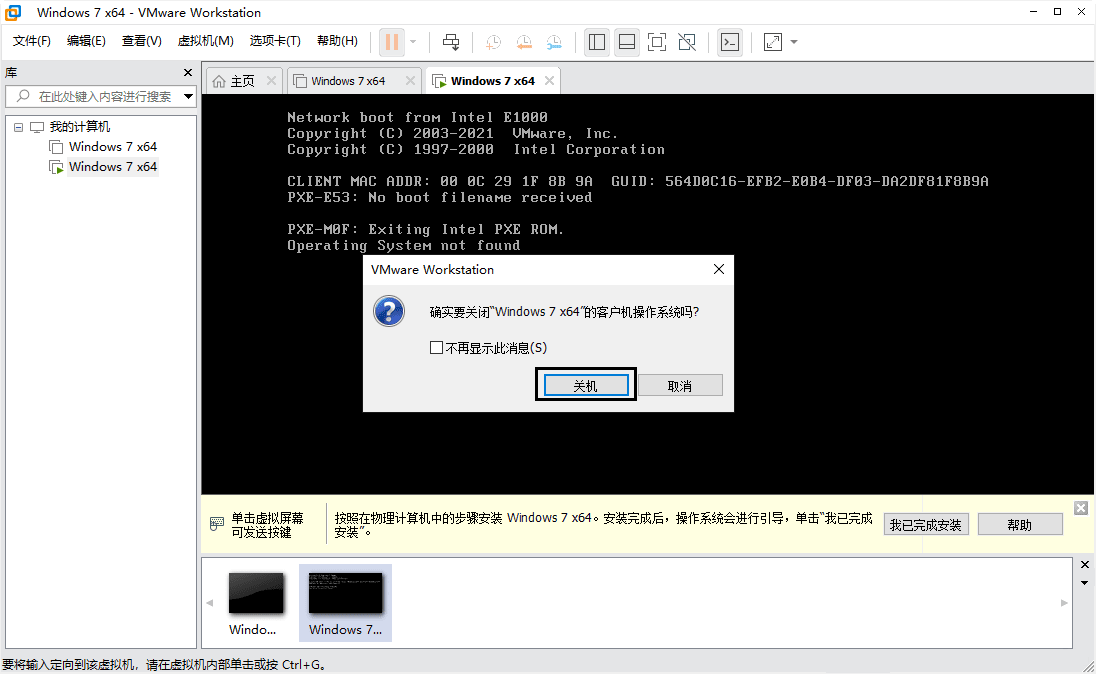Viewport: 1096px width, 674px height.
Task: Open the 查看(V) menu
Action: coord(141,41)
